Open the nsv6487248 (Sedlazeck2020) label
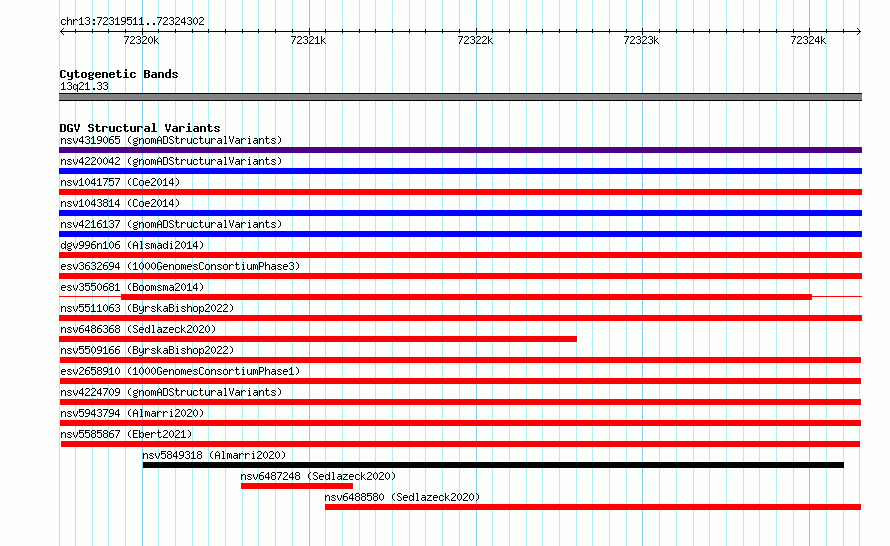The image size is (890, 546). 318,476
